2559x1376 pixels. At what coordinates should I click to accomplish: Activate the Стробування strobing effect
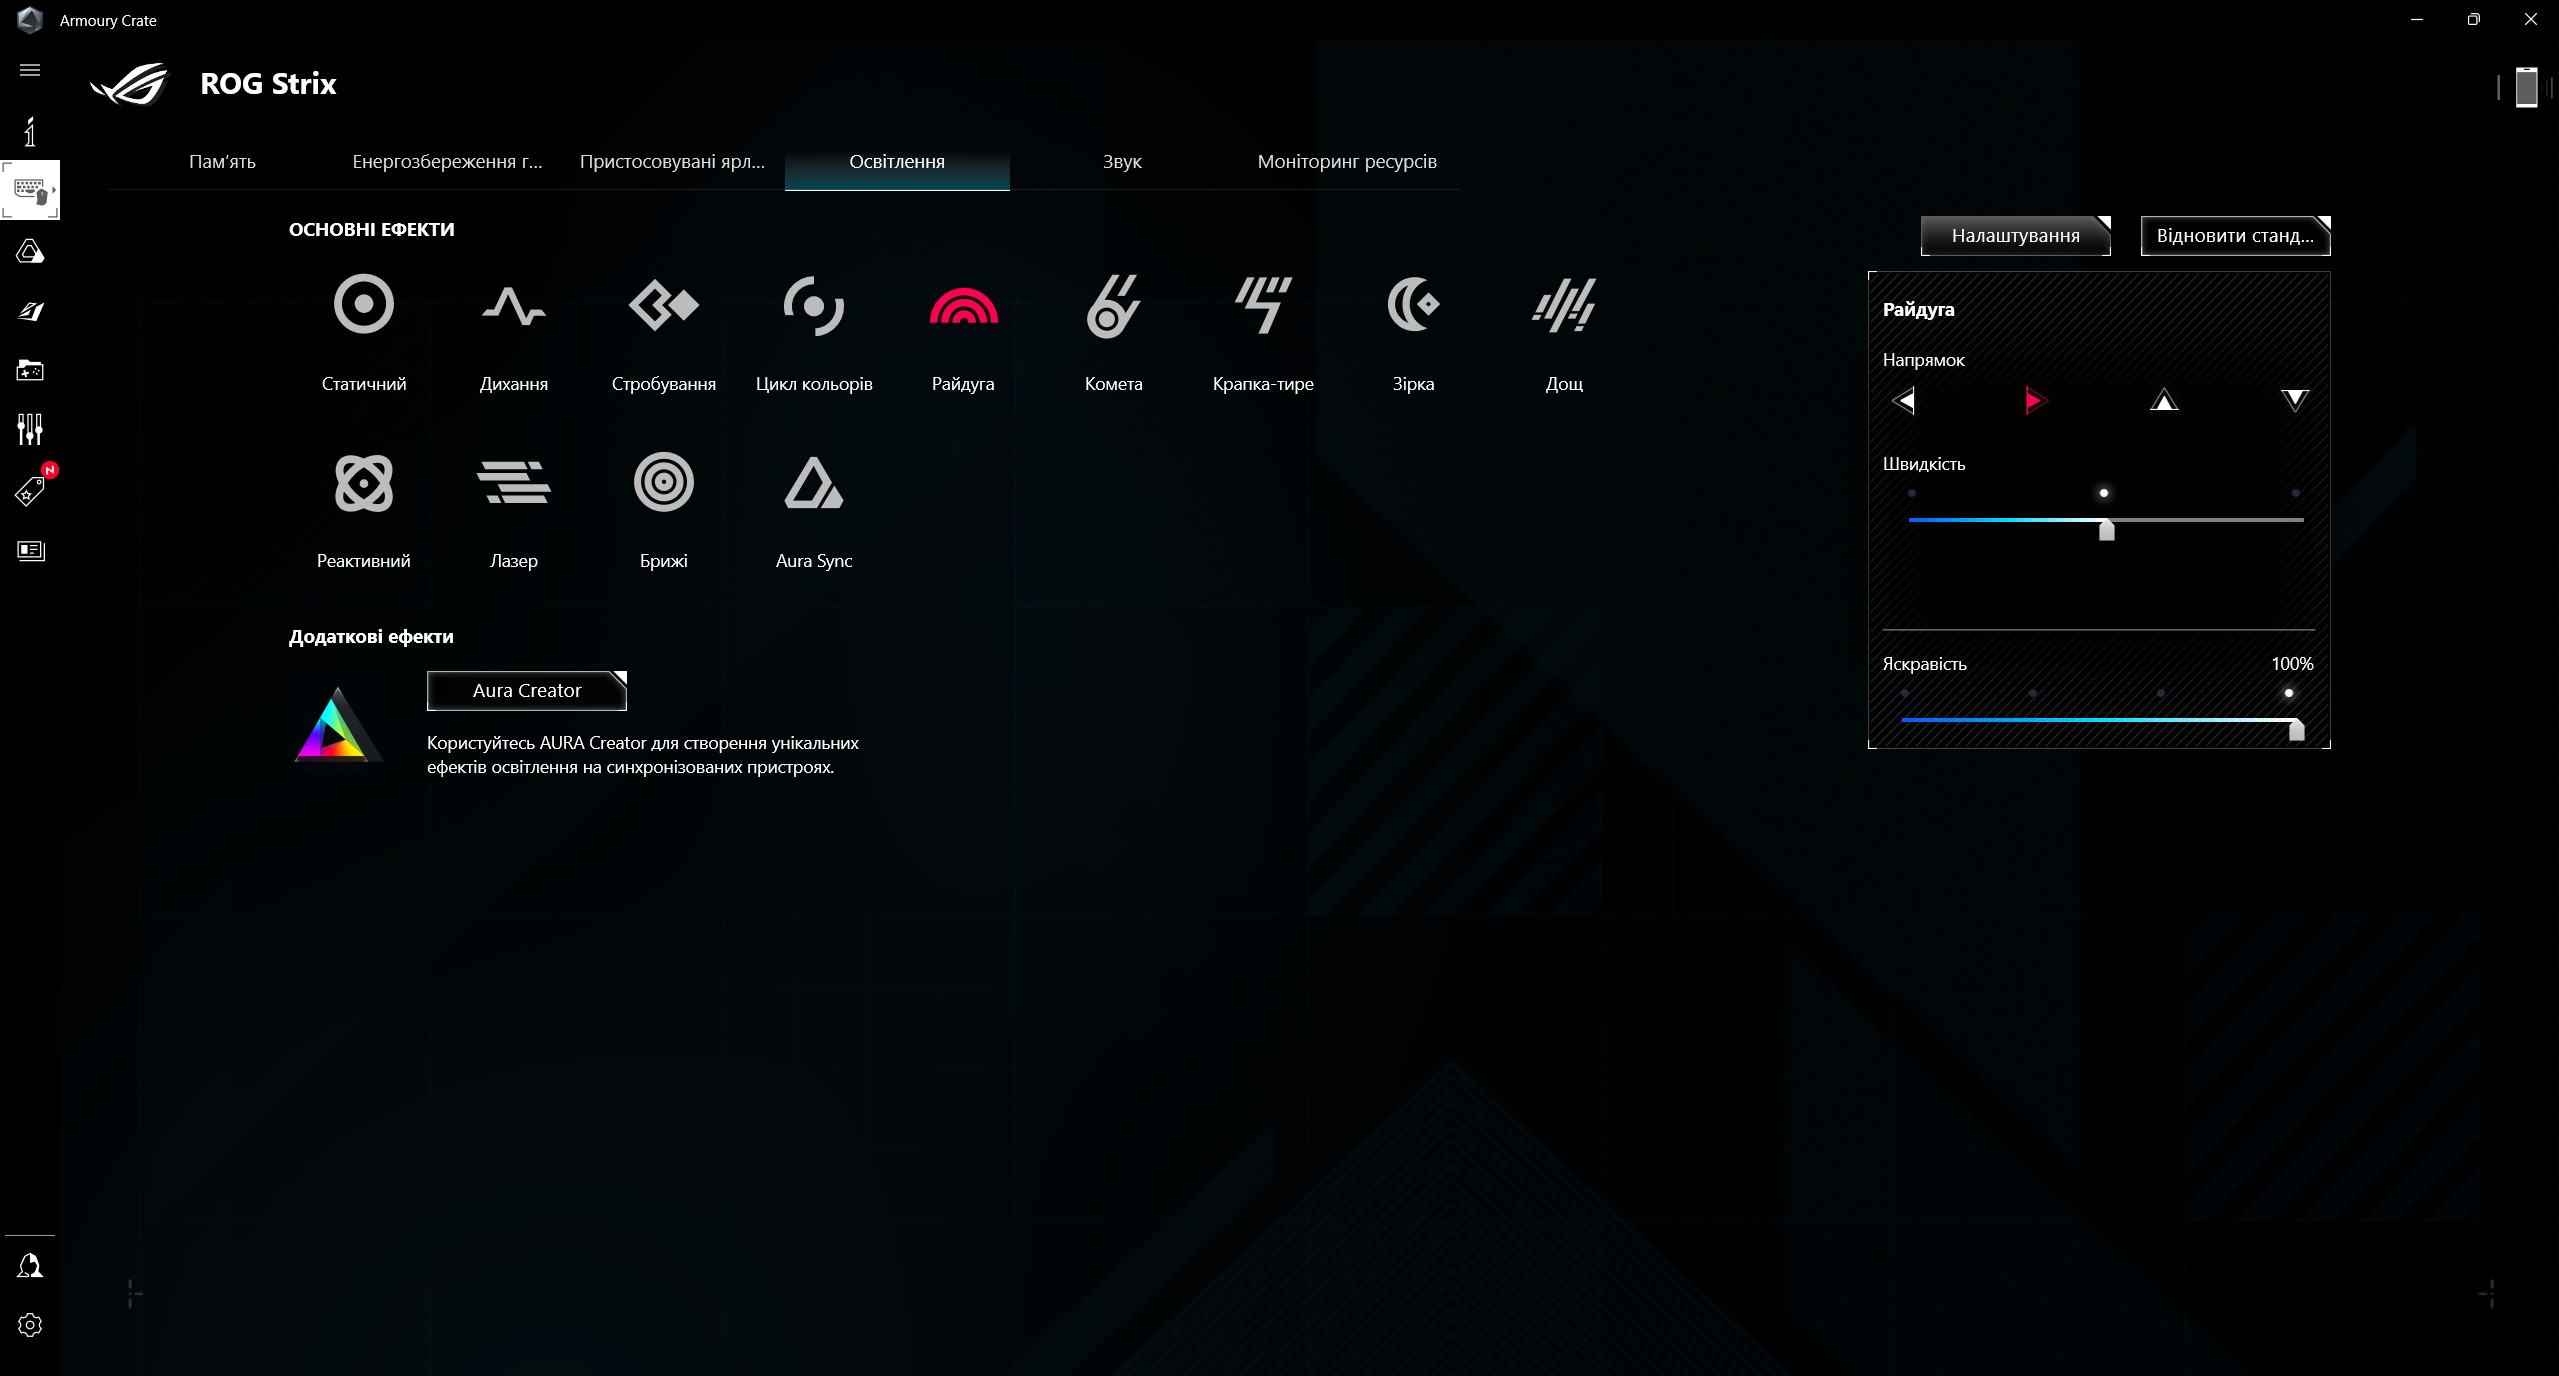[x=663, y=305]
